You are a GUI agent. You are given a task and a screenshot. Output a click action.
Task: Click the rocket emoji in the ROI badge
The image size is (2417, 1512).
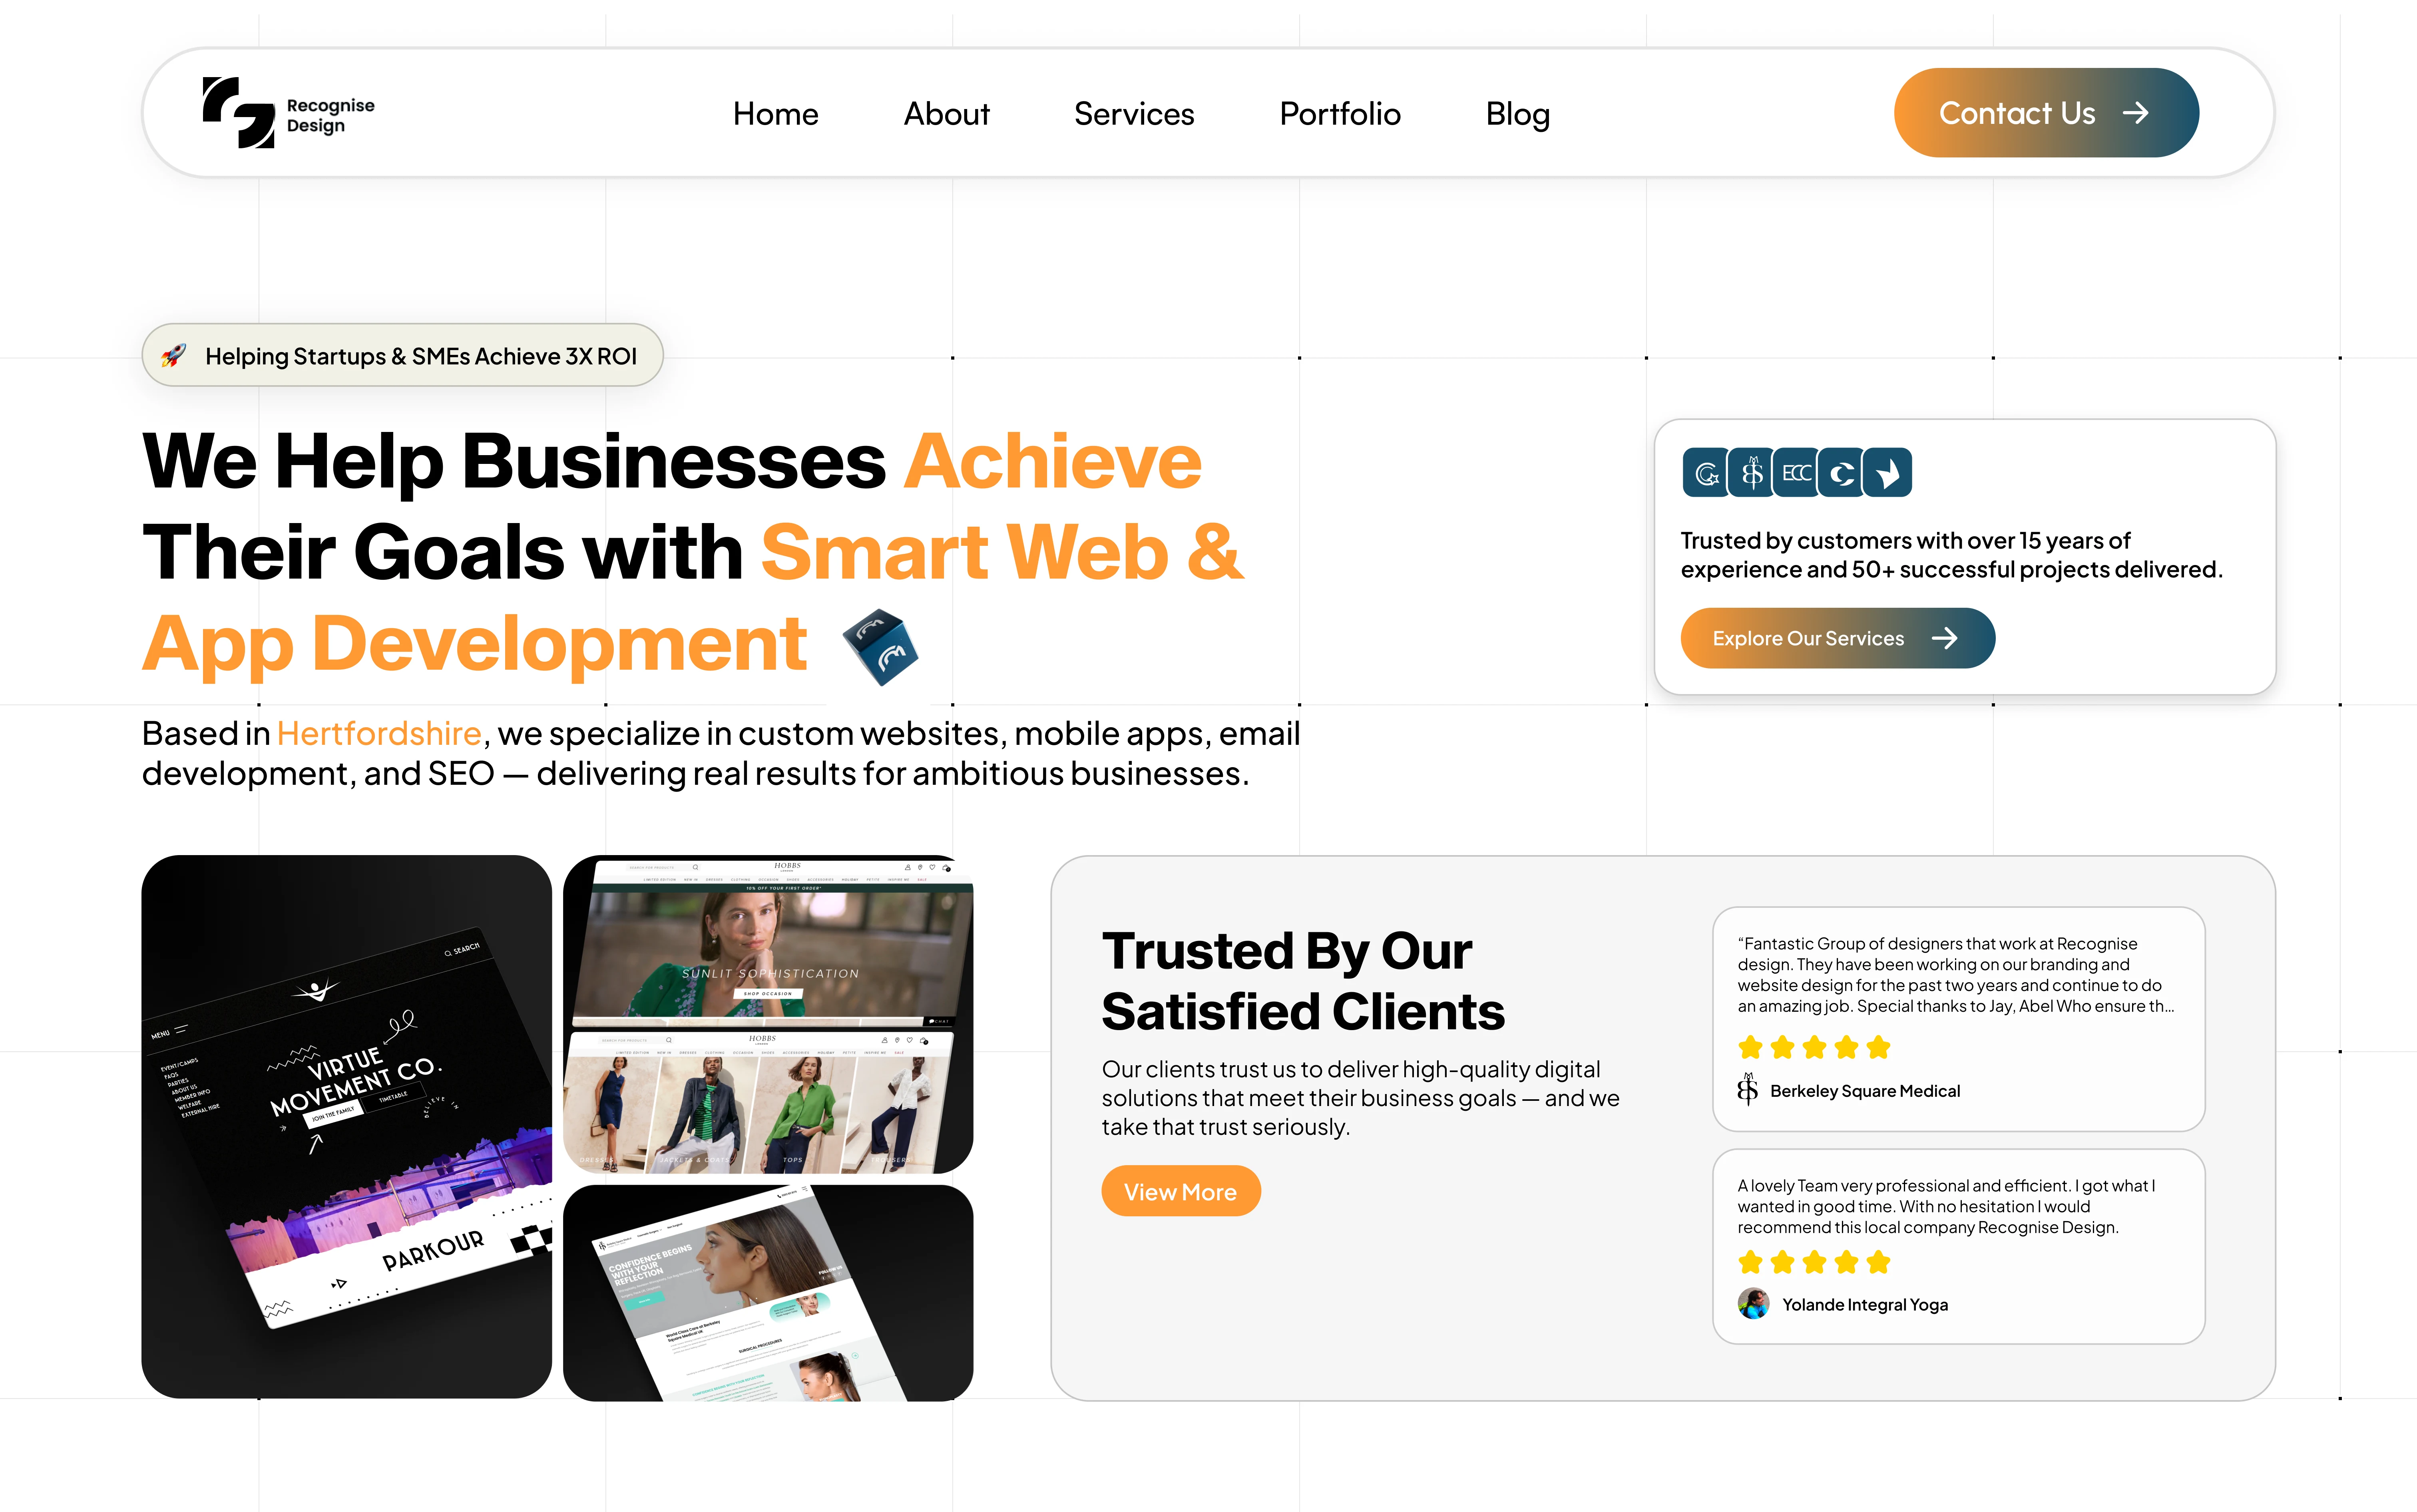tap(174, 356)
